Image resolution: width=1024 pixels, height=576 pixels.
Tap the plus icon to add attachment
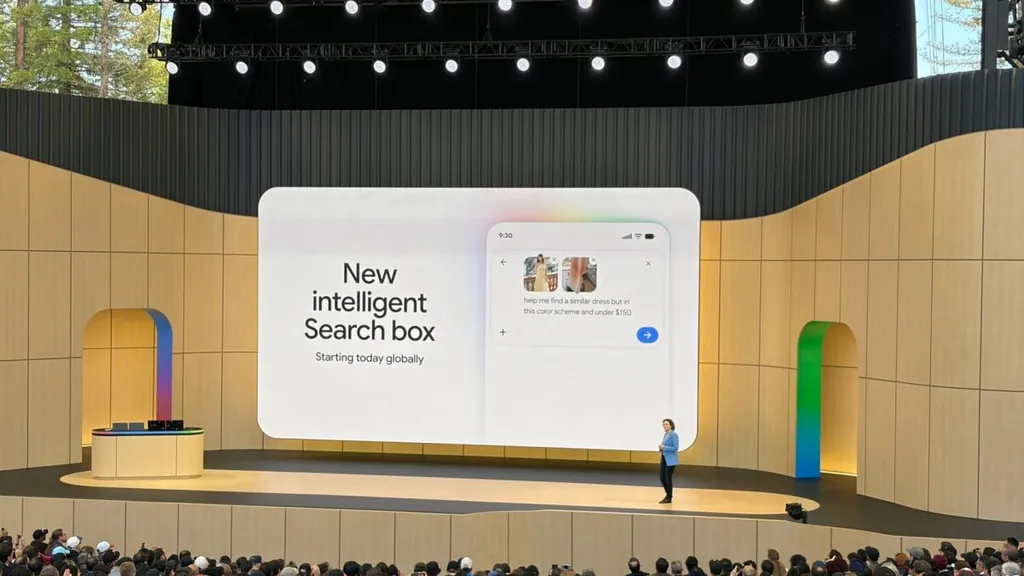(503, 332)
